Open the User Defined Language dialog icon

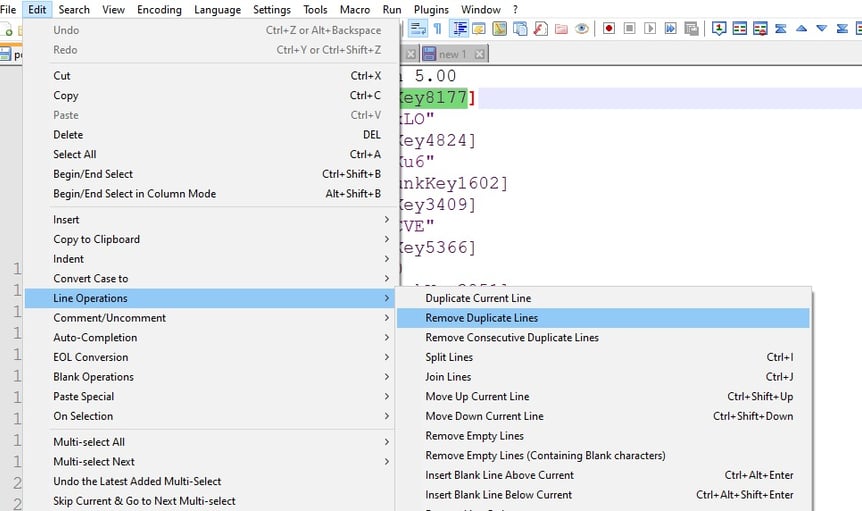click(x=479, y=28)
